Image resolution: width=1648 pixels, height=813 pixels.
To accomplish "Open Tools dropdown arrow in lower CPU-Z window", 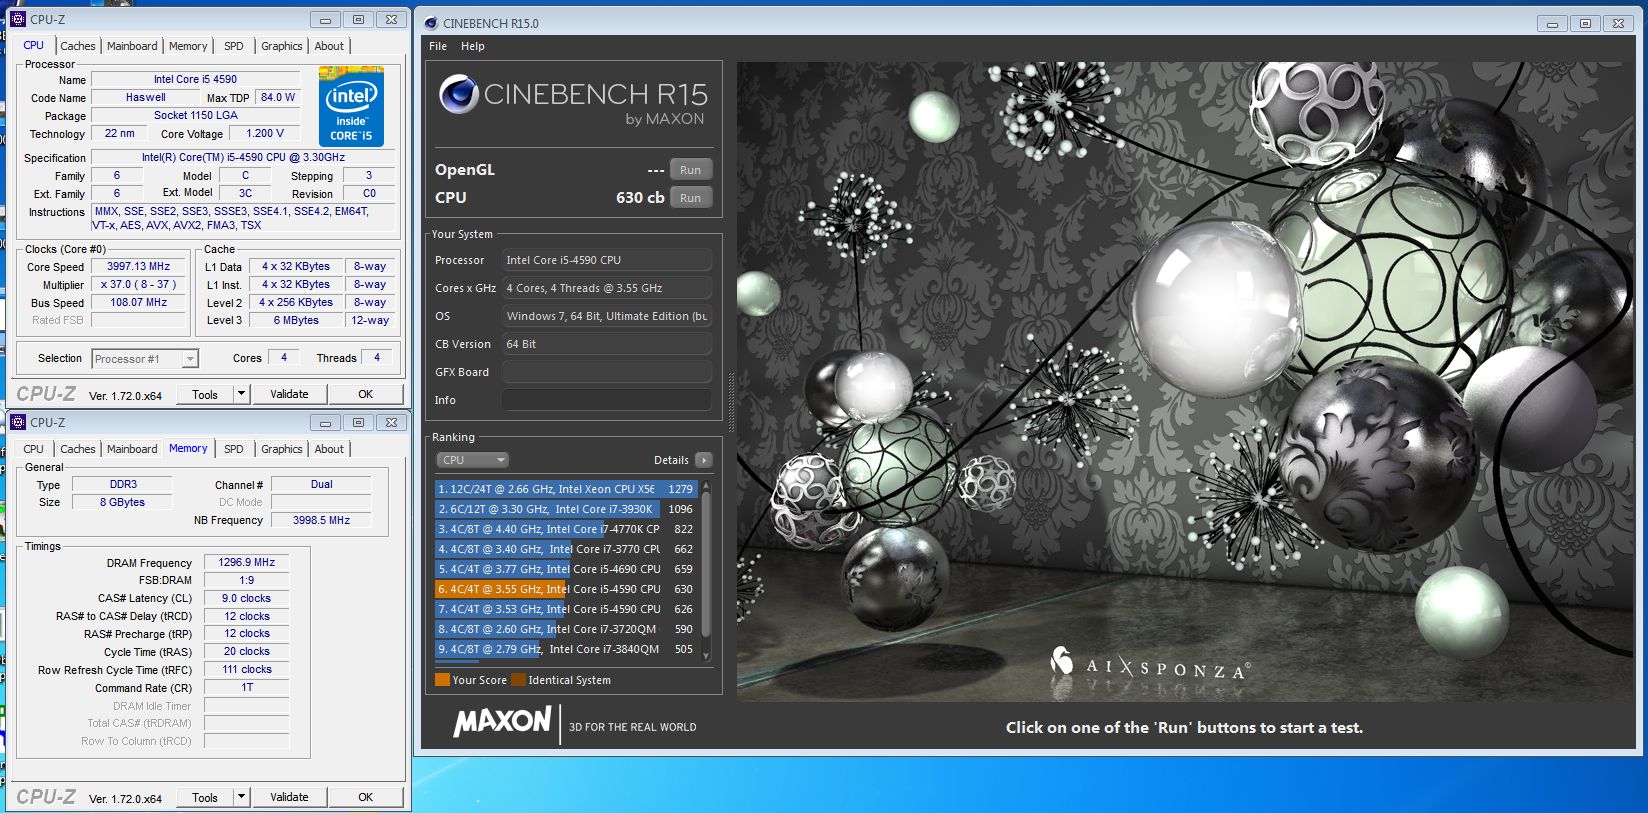I will [241, 797].
